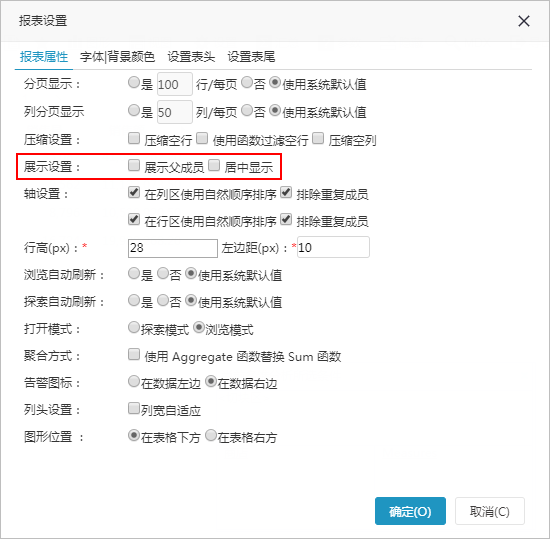
Task: Close the 报表设置 dialog with X icon
Action: click(524, 21)
